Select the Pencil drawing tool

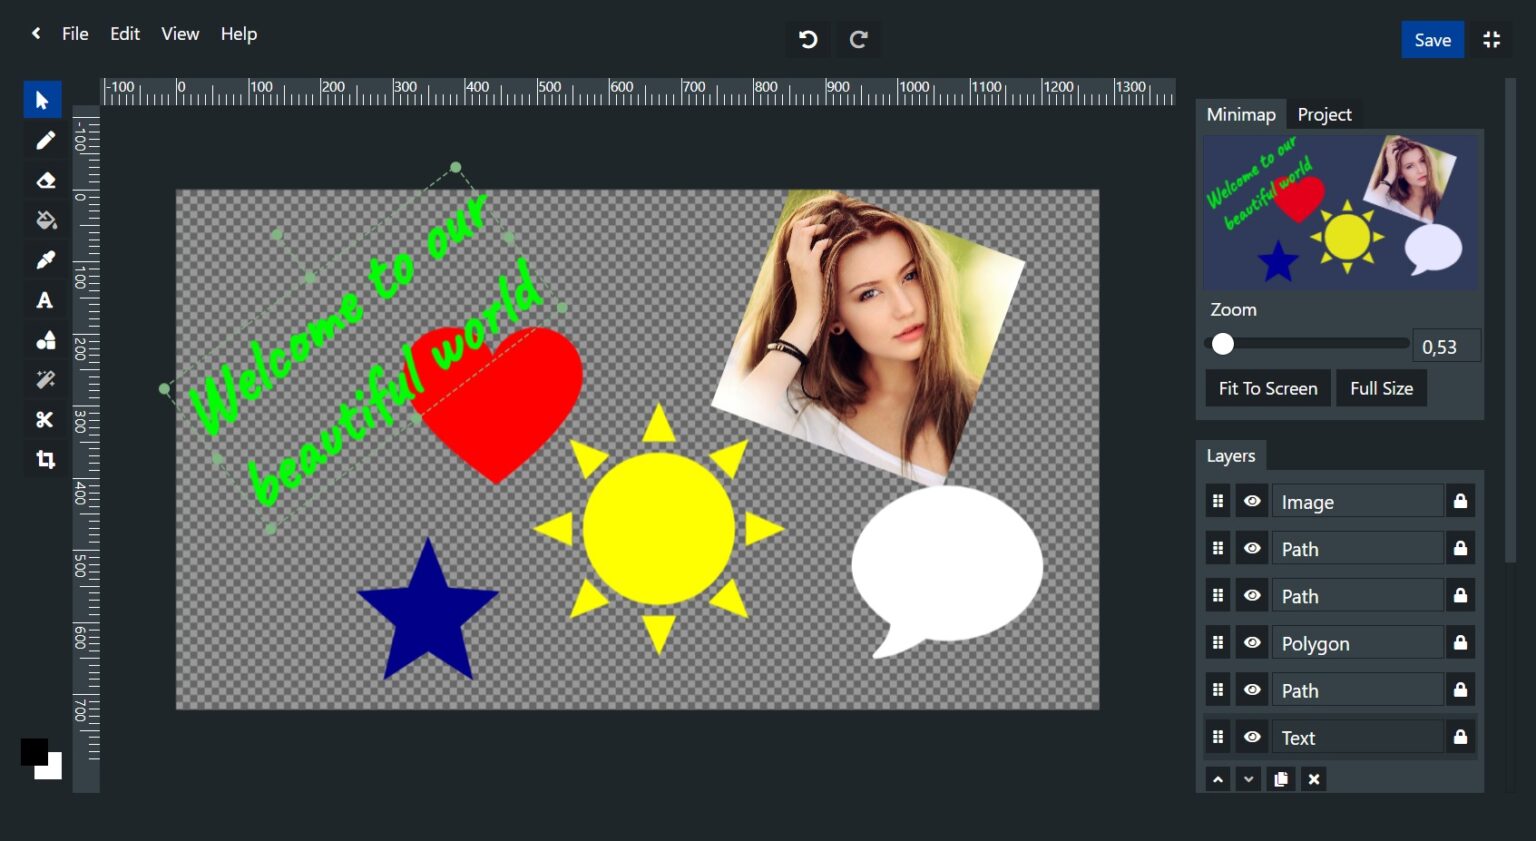point(44,141)
